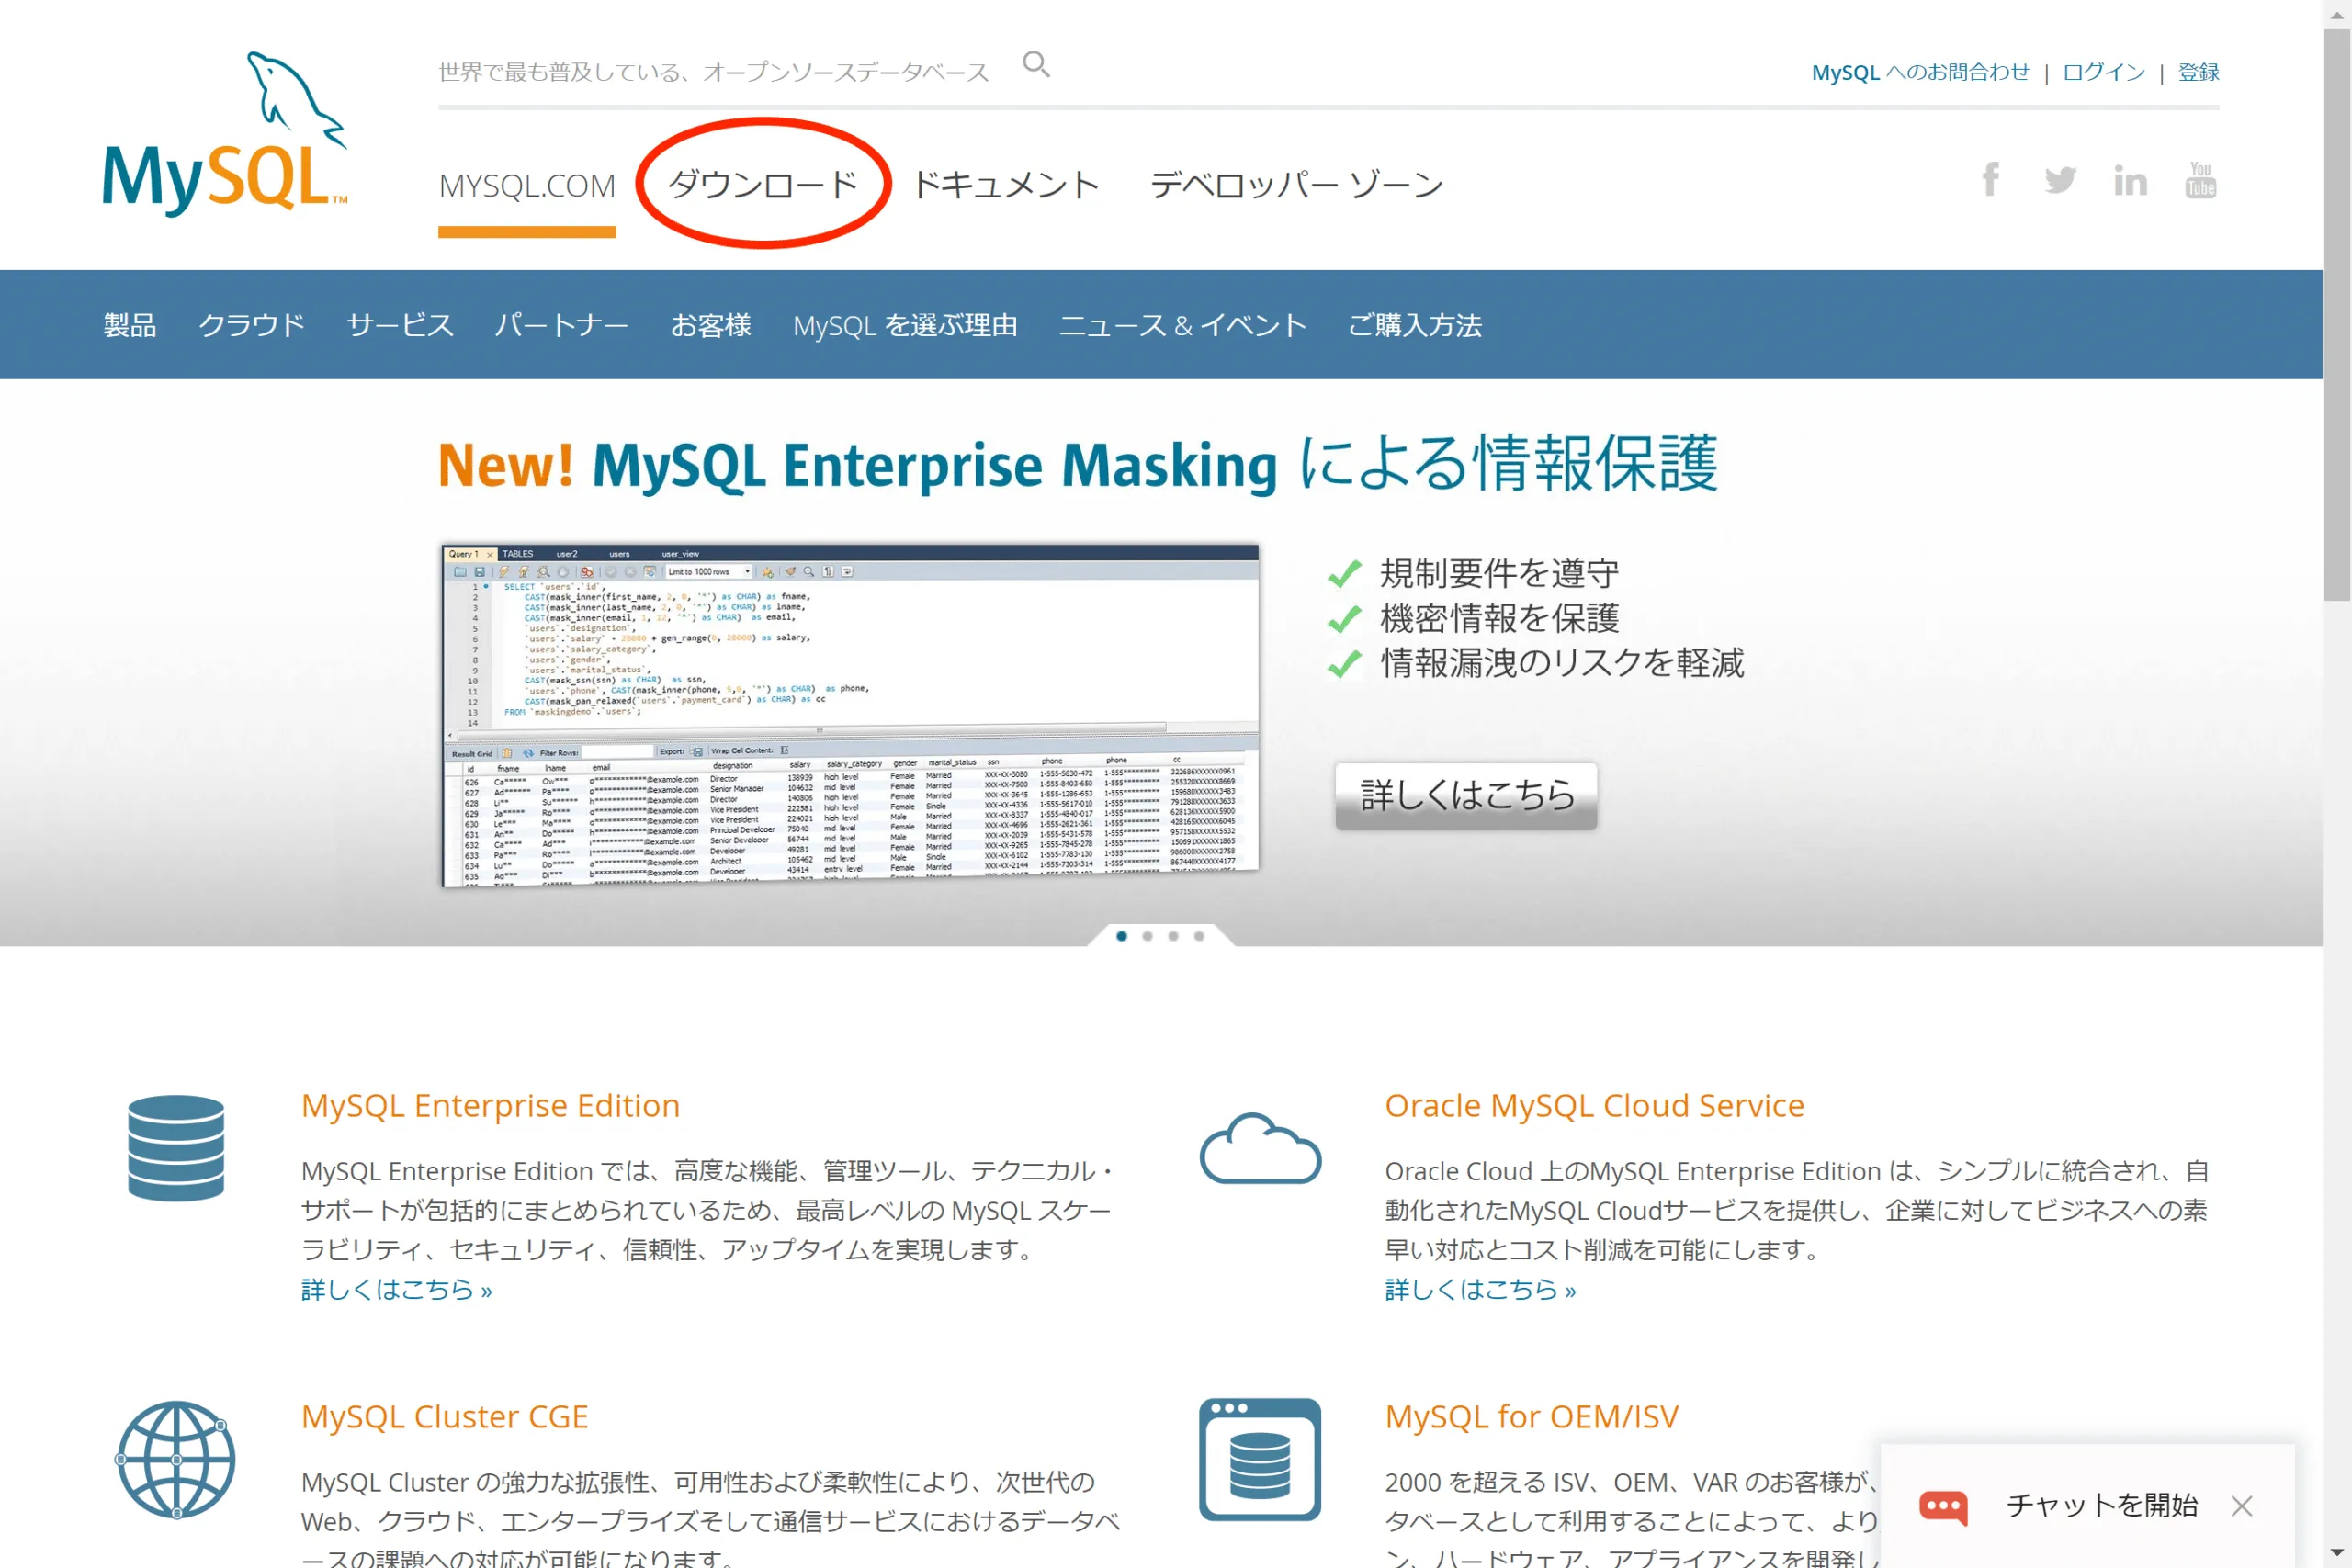This screenshot has height=1568, width=2352.
Task: Click the cloud icon for Cloud Service
Action: click(x=1260, y=1148)
